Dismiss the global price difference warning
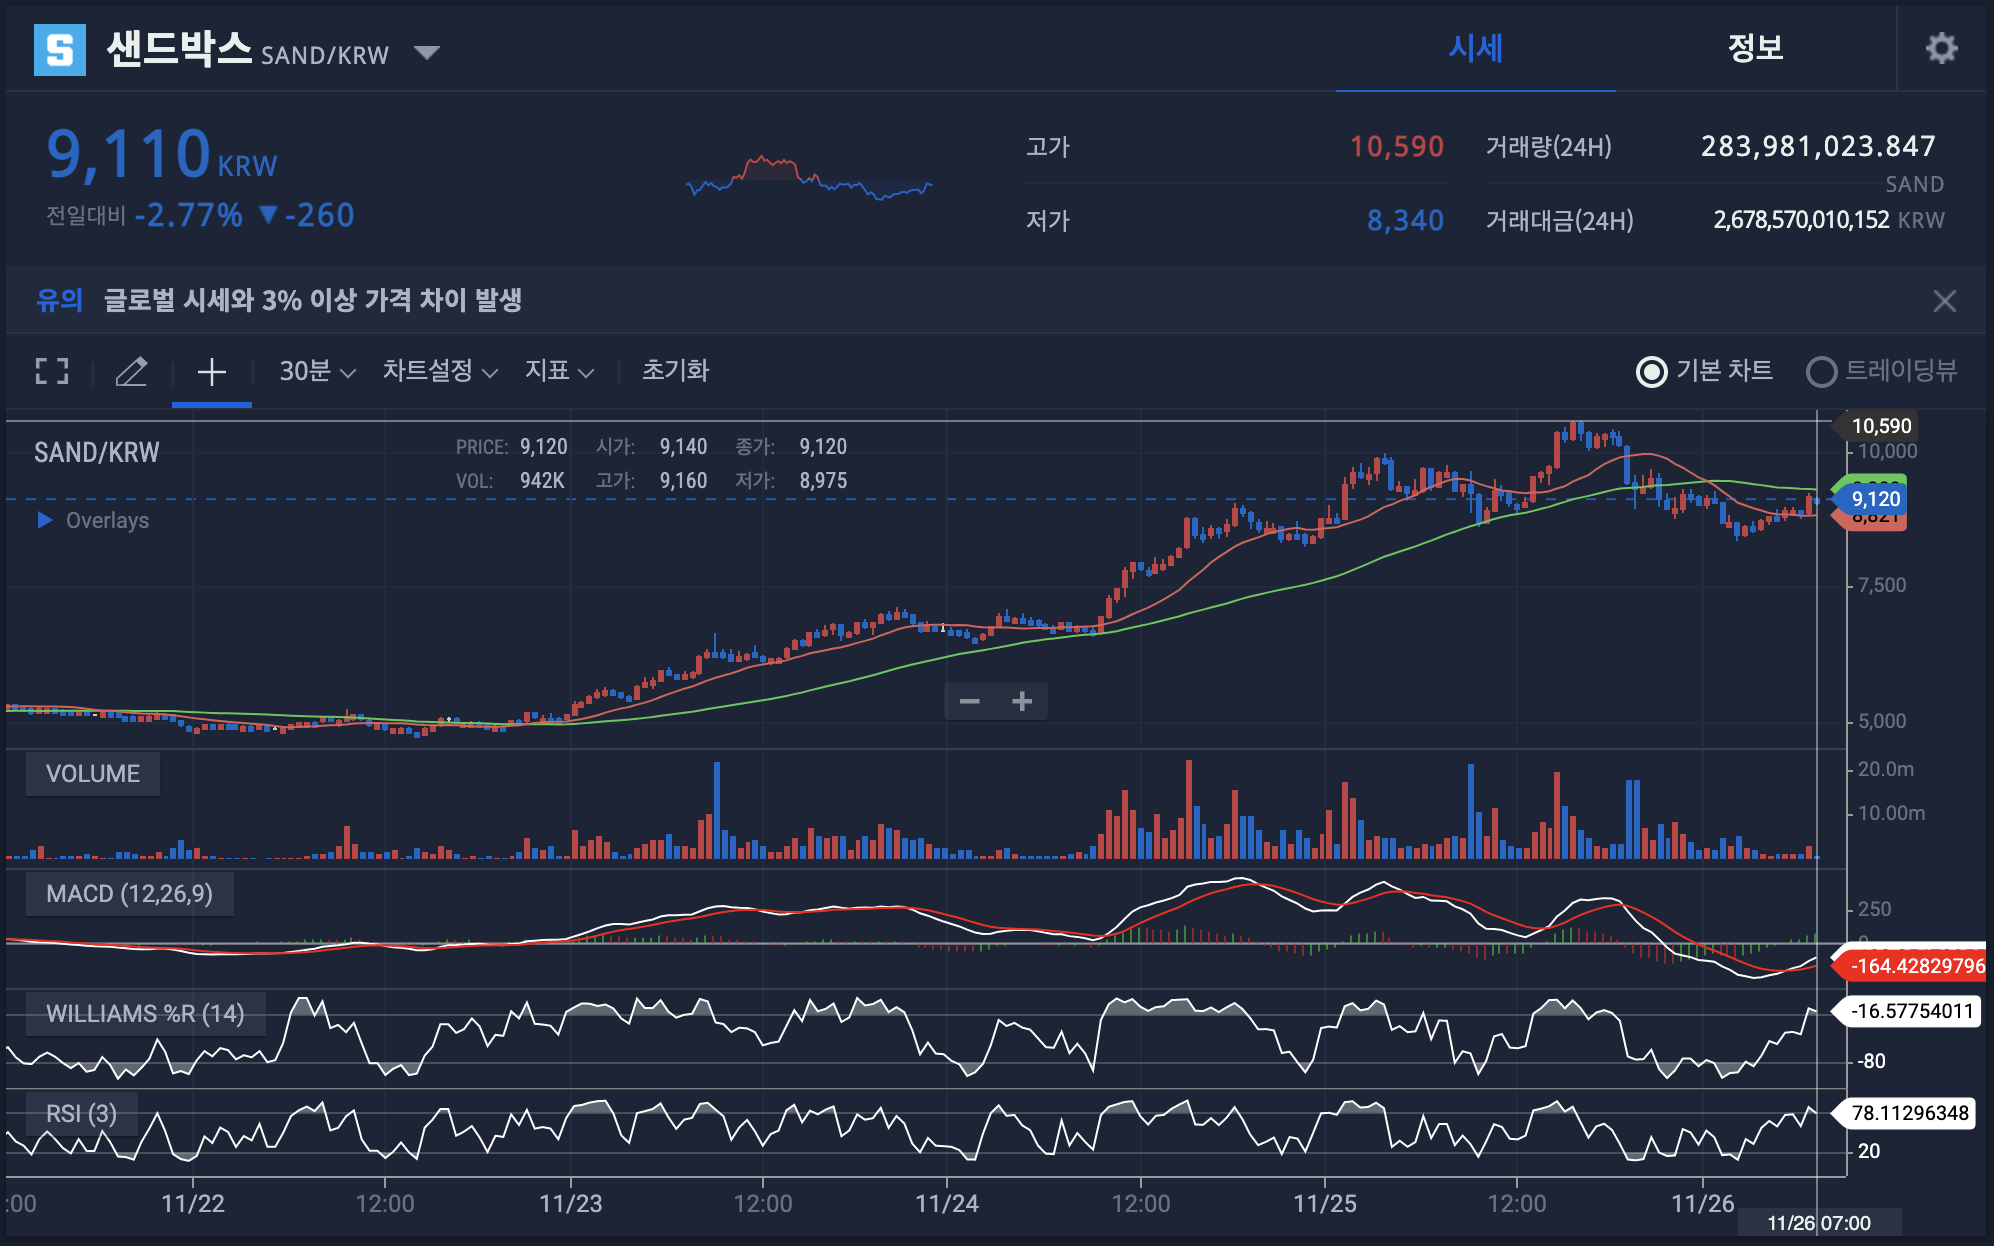Image resolution: width=1994 pixels, height=1246 pixels. pyautogui.click(x=1944, y=301)
